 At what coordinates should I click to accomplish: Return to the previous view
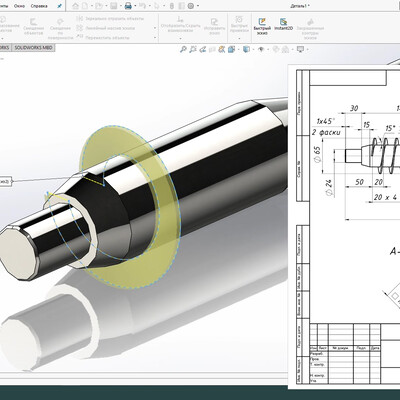point(202,49)
